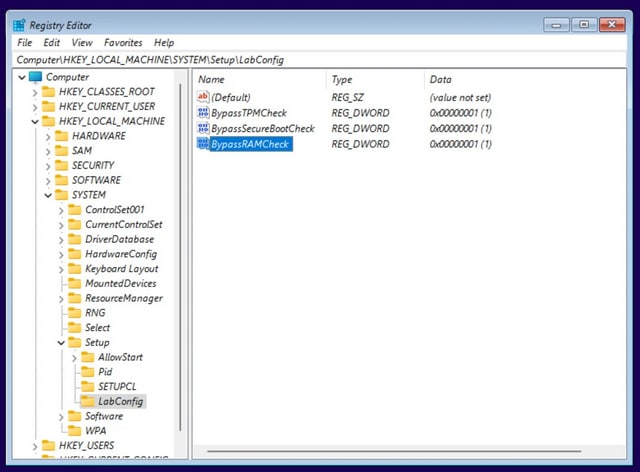Maximize the Registry Editor window
Image resolution: width=640 pixels, height=472 pixels.
pyautogui.click(x=584, y=24)
